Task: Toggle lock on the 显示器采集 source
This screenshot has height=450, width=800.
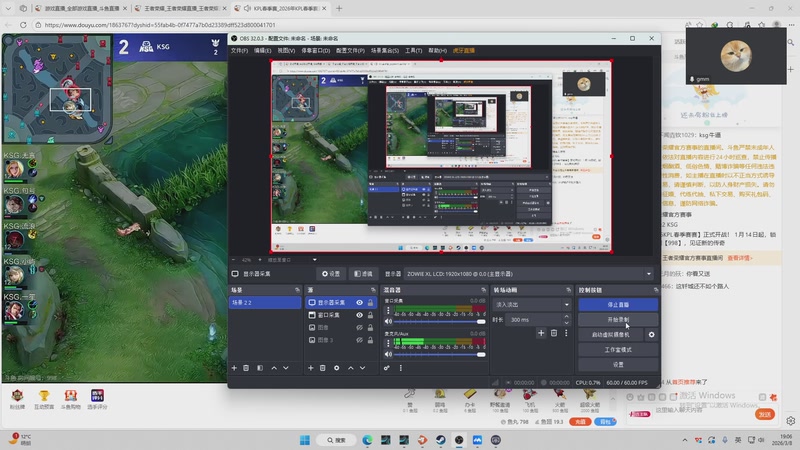Action: tap(371, 302)
